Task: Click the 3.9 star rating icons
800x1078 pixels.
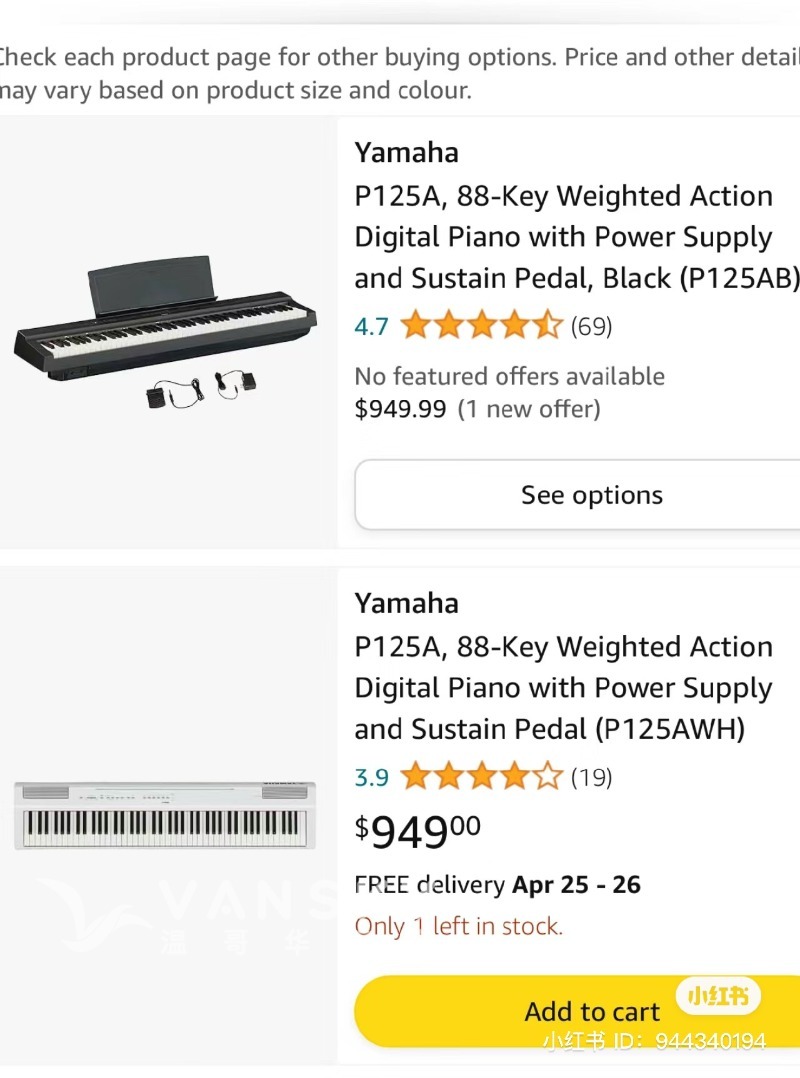Action: coord(481,777)
